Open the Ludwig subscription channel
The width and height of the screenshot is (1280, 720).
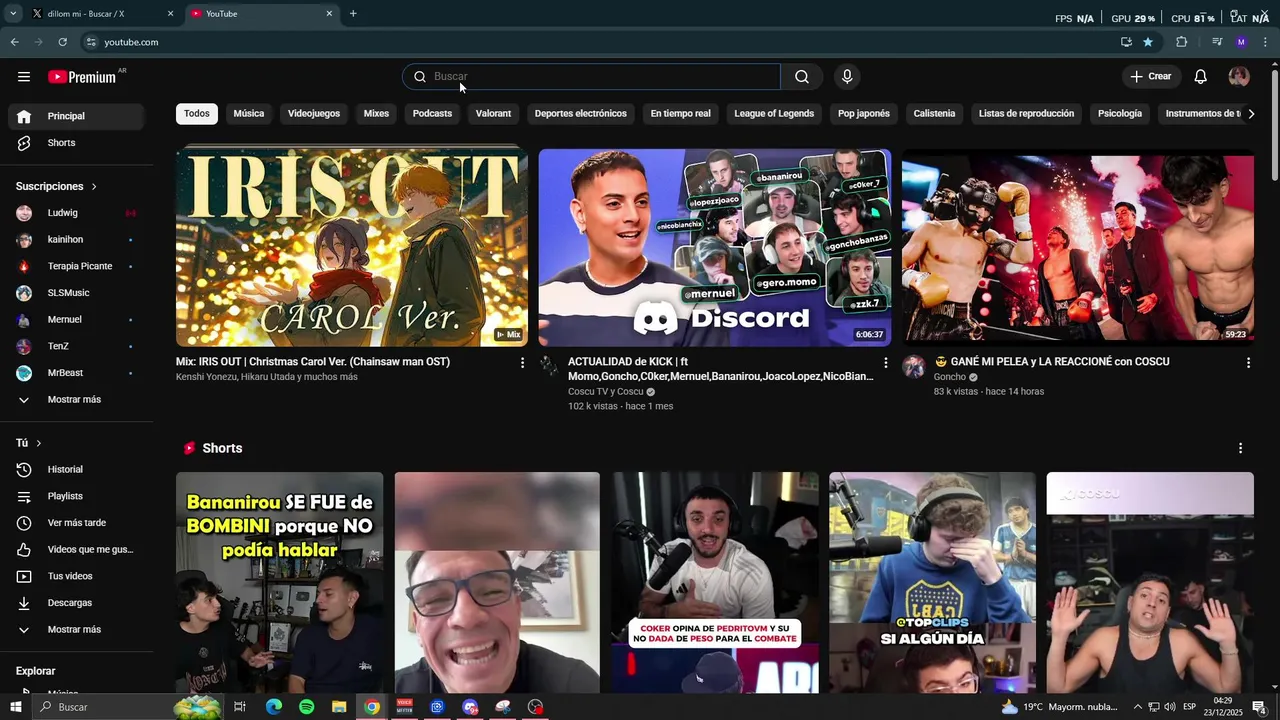pyautogui.click(x=77, y=213)
